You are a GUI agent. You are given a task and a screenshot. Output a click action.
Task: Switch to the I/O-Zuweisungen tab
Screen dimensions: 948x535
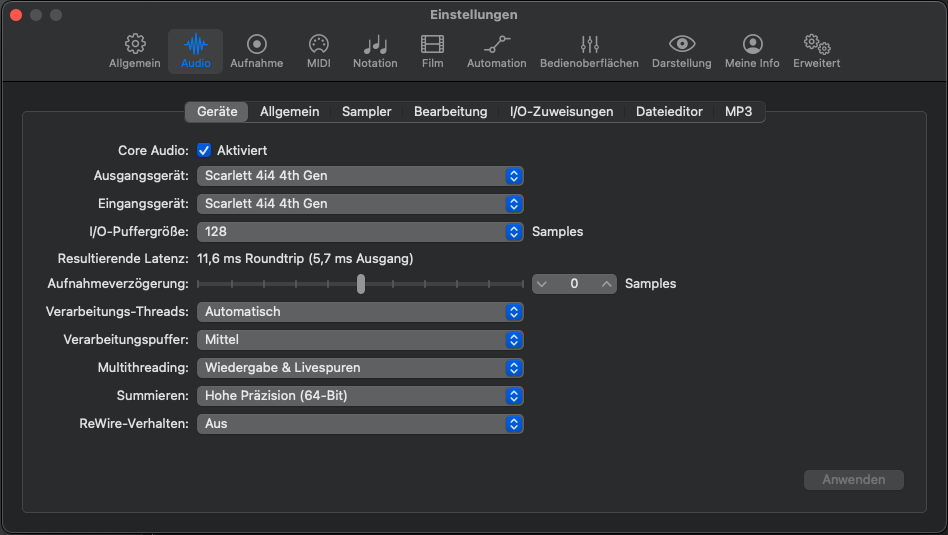coord(561,112)
